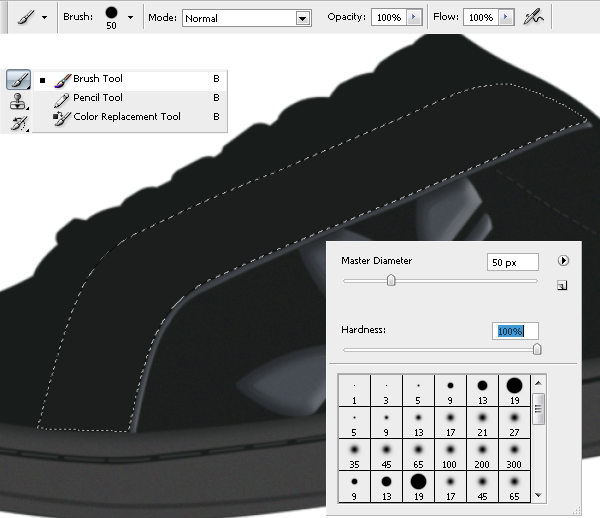The width and height of the screenshot is (600, 518).
Task: Select the Clone Stamp tool in toolbox
Action: [x=18, y=101]
